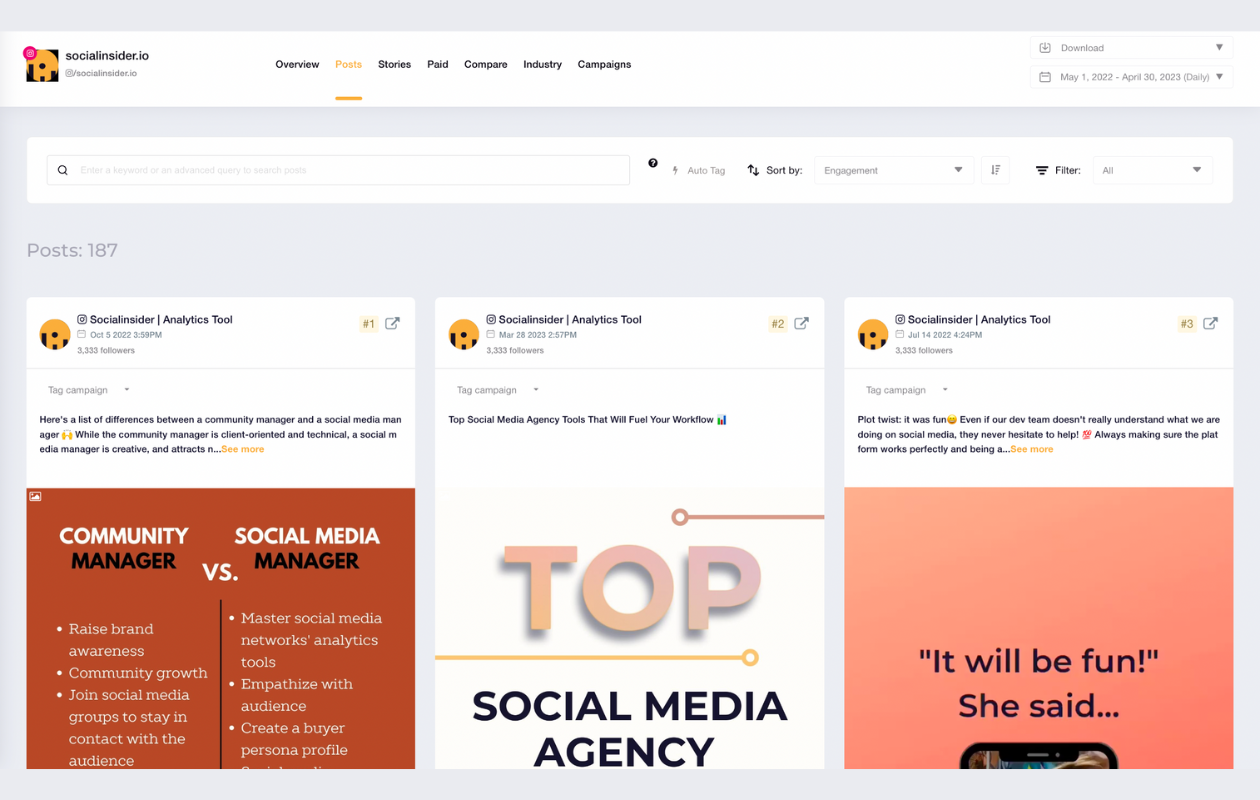This screenshot has height=800, width=1260.
Task: Click post #2 title Socialinsider | Analytics Tool
Action: [570, 320]
